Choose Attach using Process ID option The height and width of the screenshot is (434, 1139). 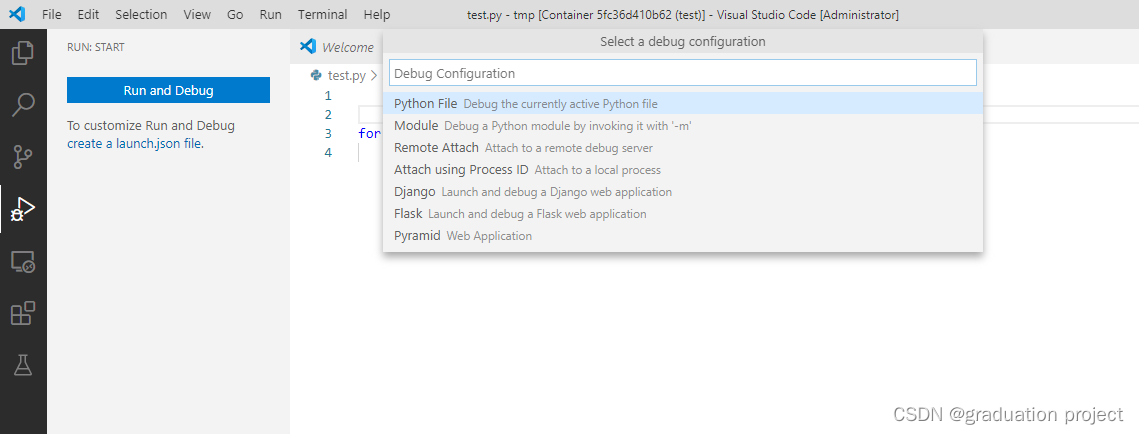pyautogui.click(x=683, y=169)
